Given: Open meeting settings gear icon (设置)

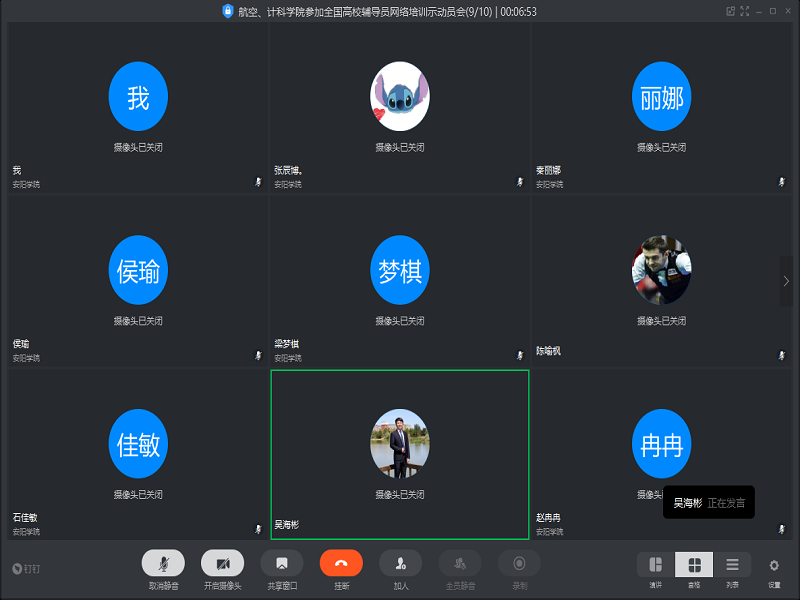Looking at the screenshot, I should click(x=774, y=565).
